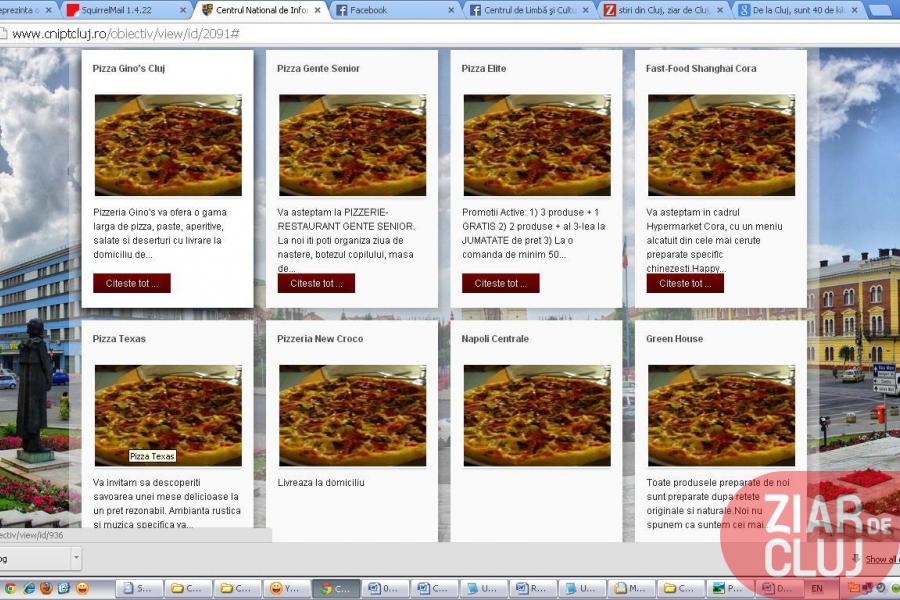
Task: Open the picture taskbar button labeled P...
Action: (731, 589)
